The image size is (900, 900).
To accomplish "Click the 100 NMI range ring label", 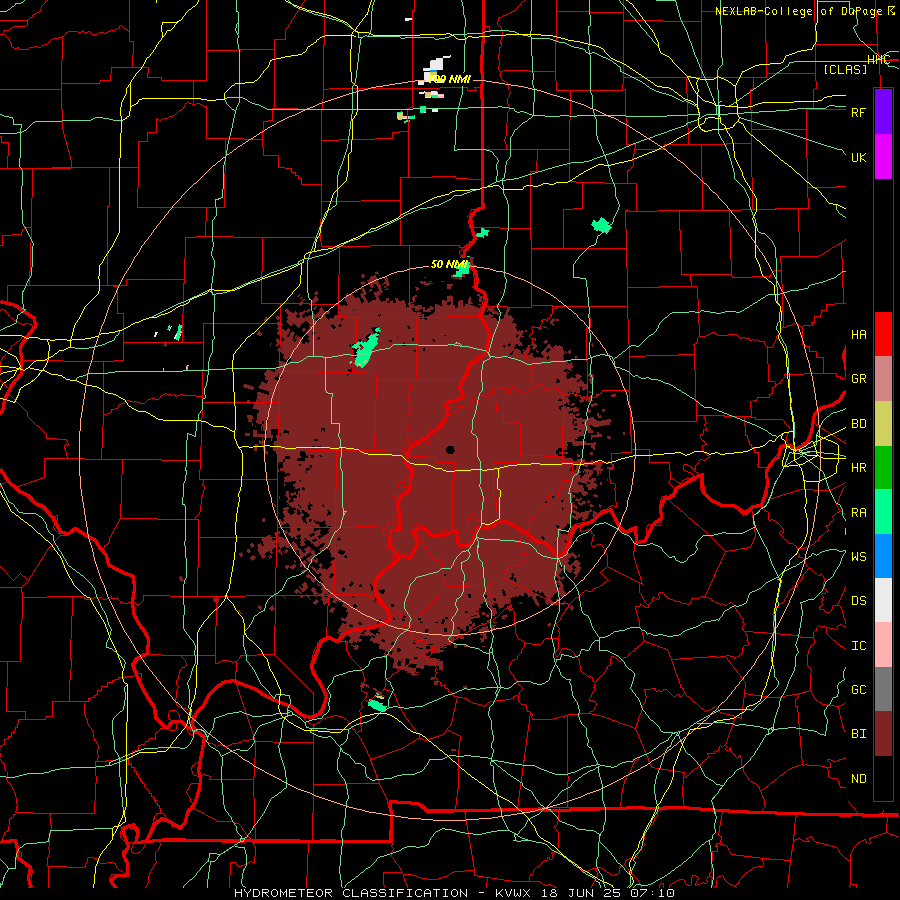I will pos(449,79).
